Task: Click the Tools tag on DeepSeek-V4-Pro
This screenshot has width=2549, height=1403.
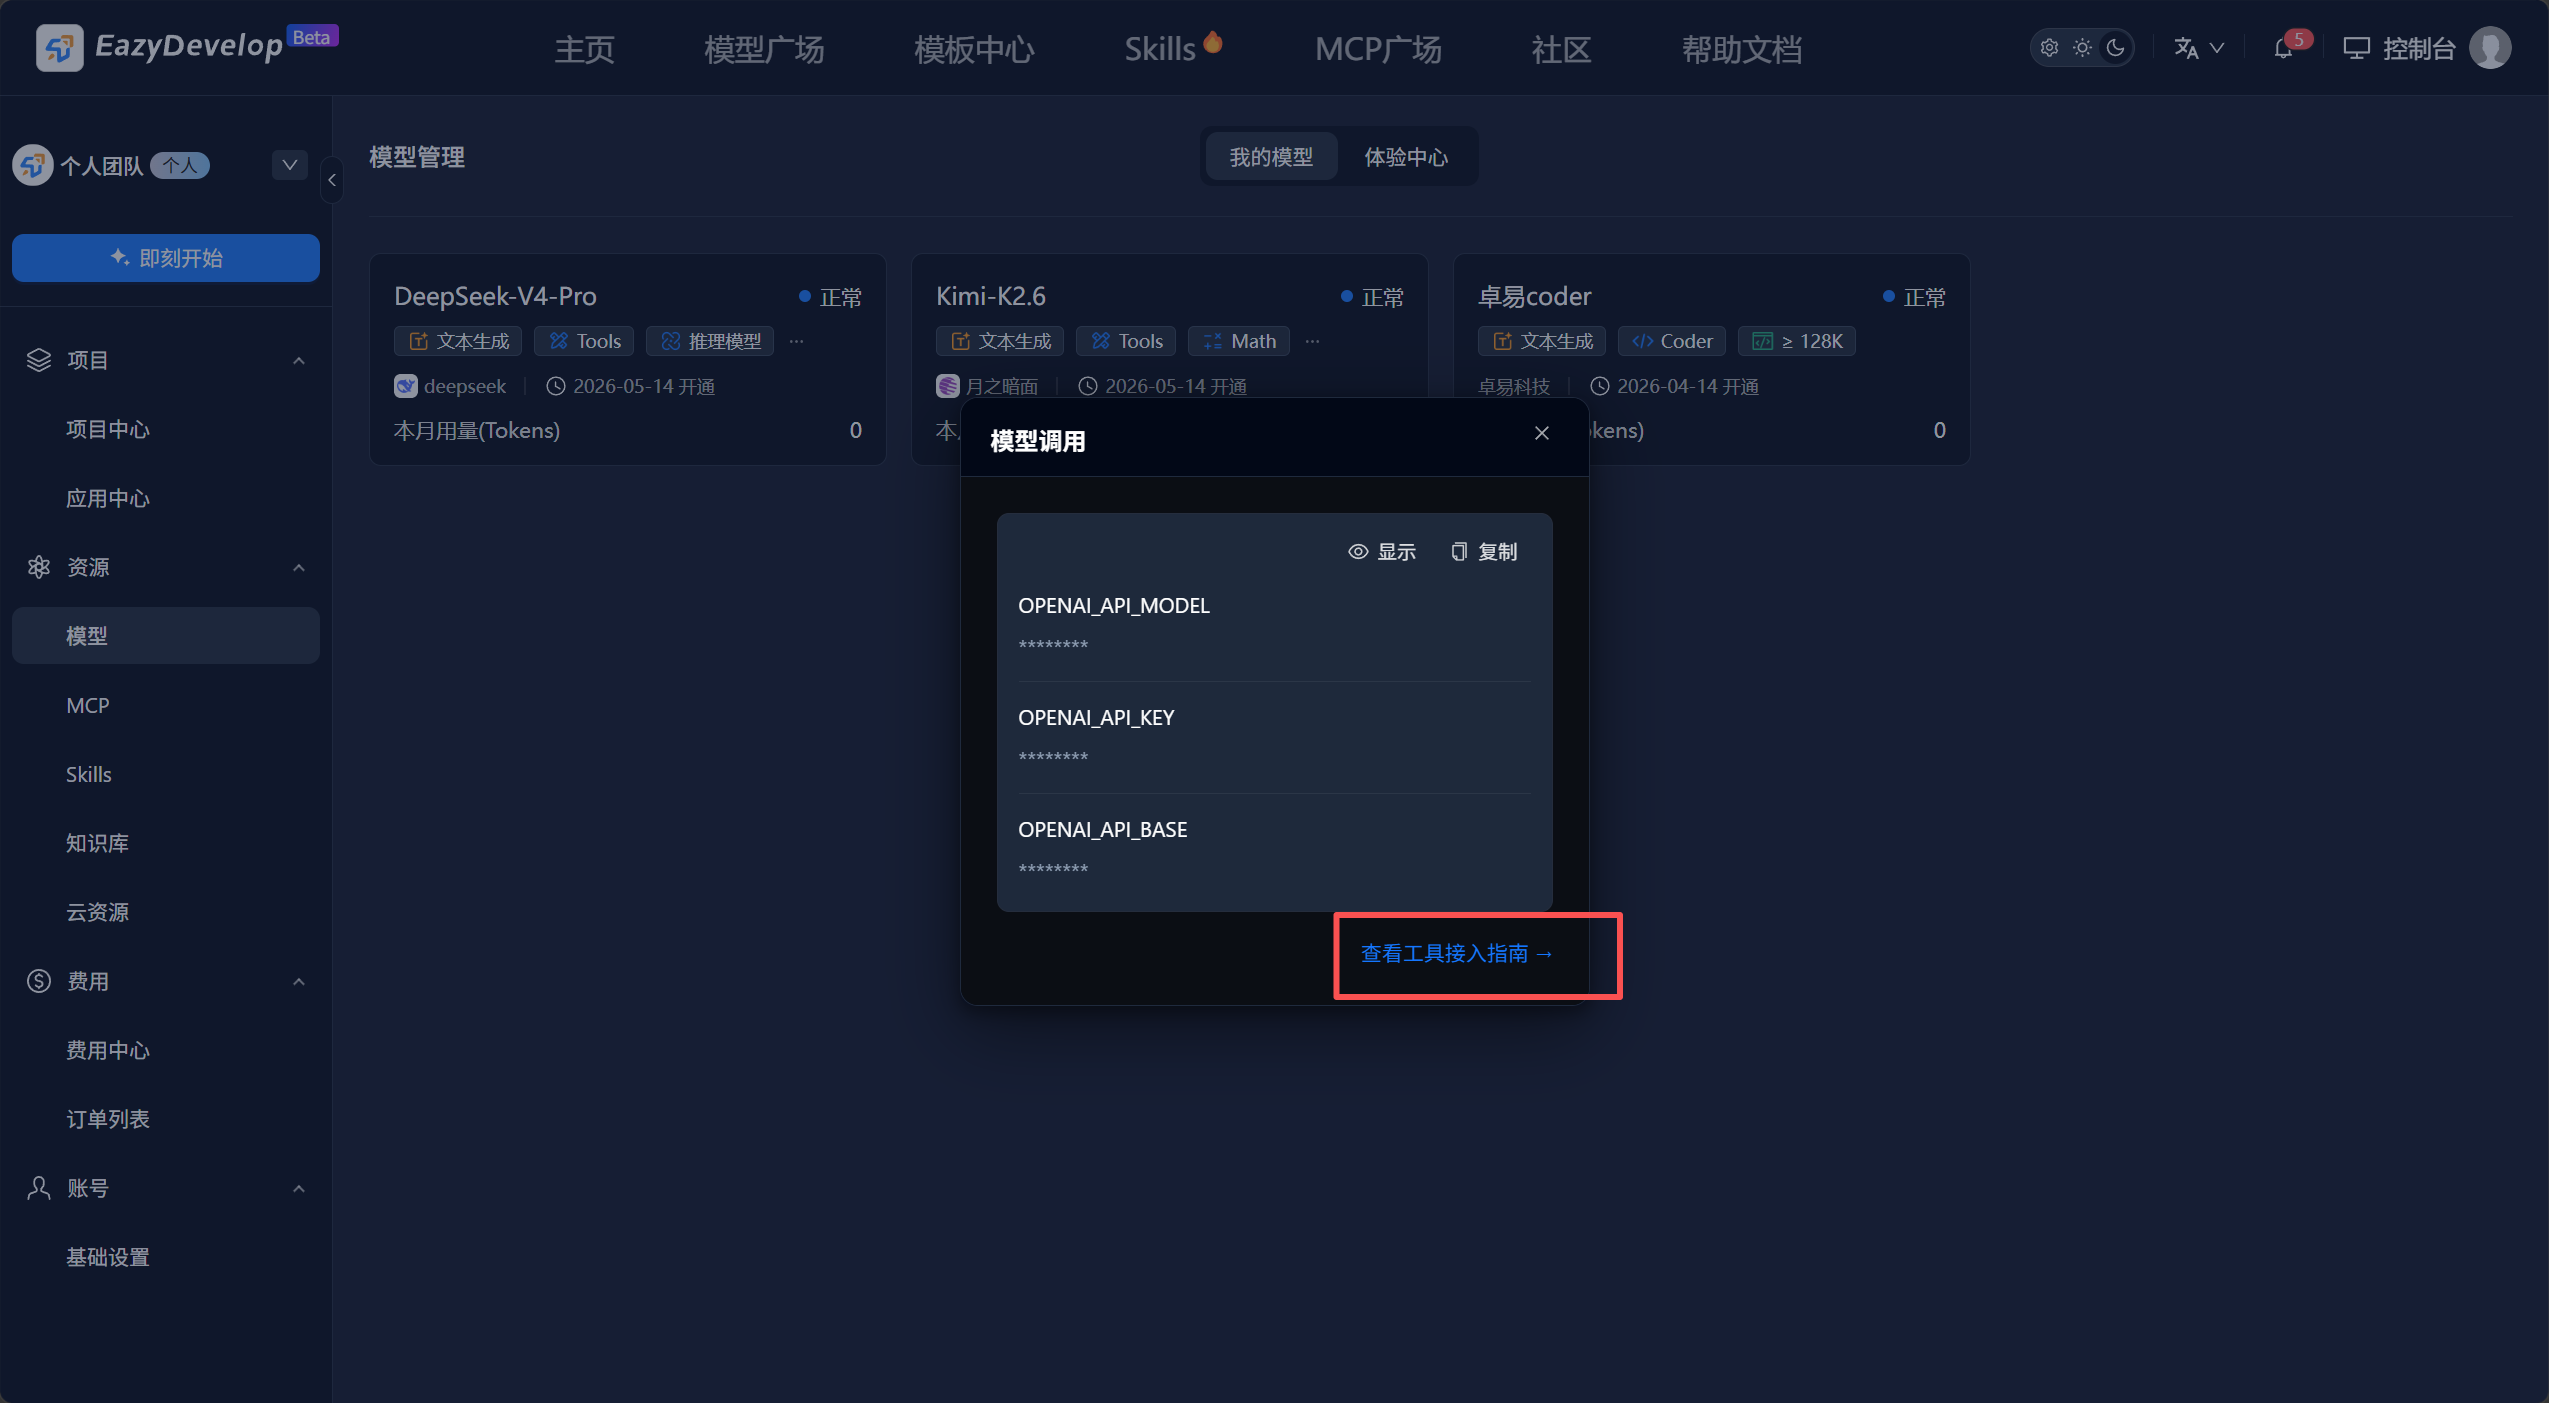Action: click(x=584, y=341)
